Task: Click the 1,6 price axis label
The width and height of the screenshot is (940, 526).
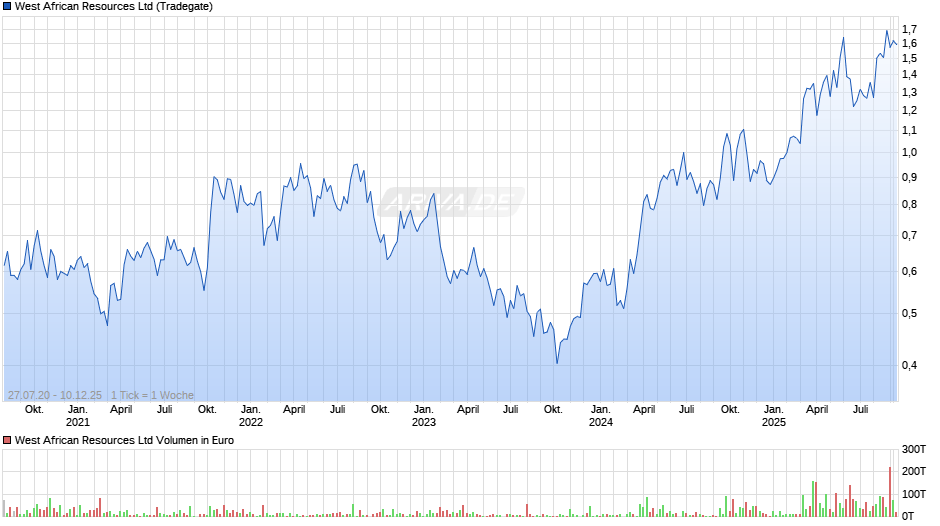Action: [x=909, y=43]
